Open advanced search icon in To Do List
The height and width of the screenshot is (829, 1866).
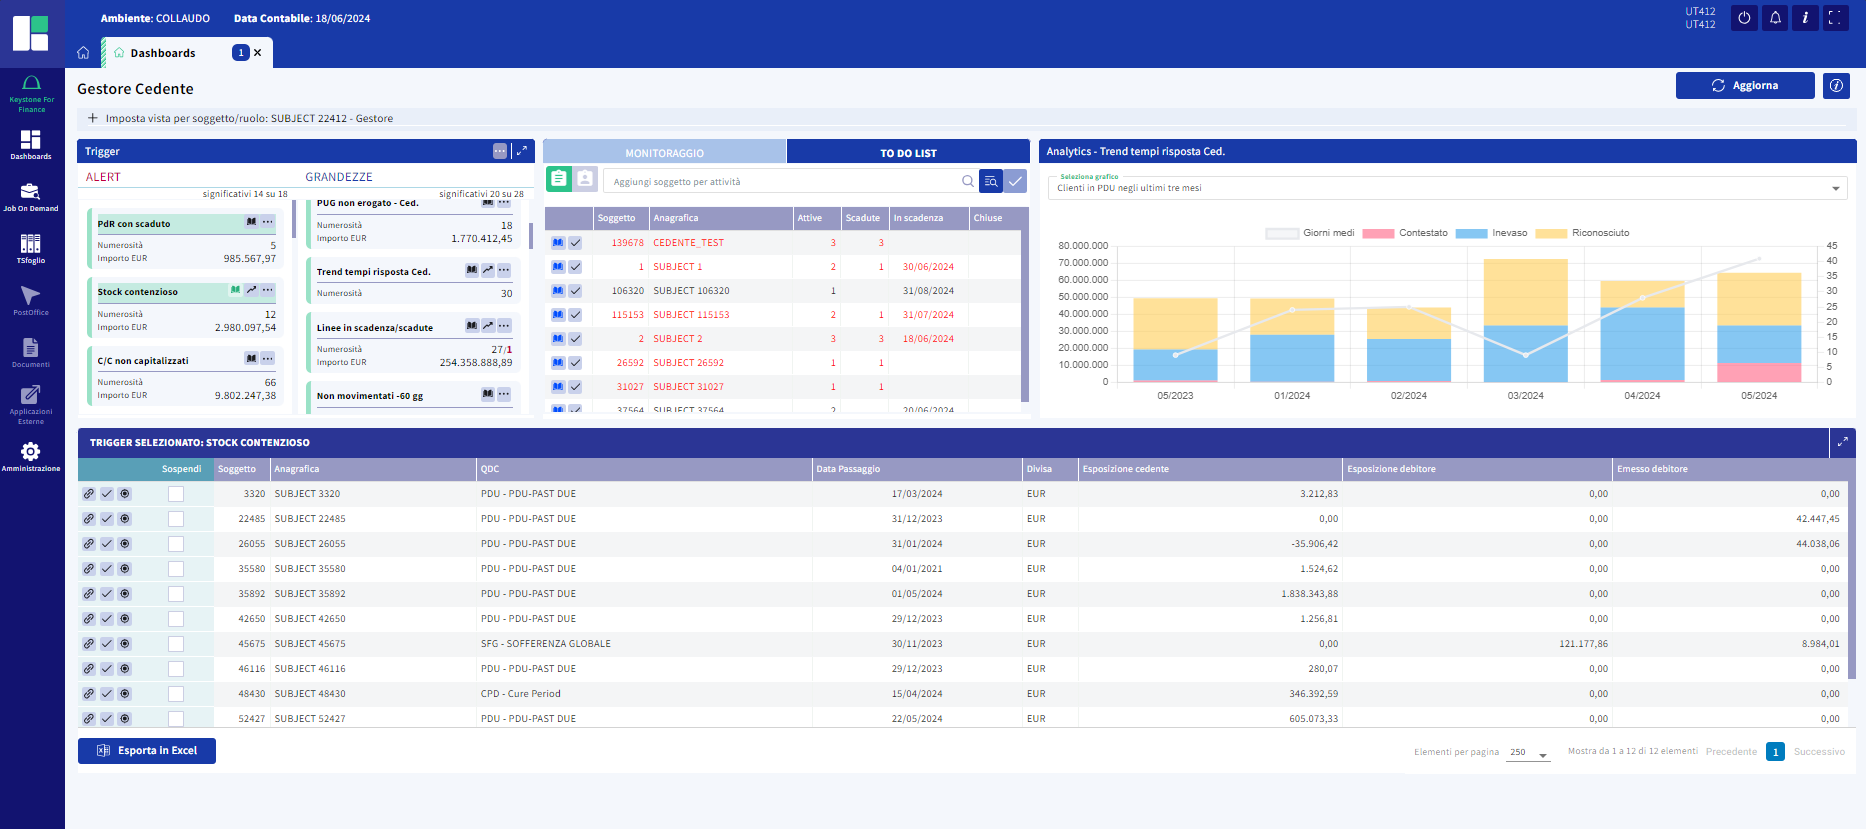point(990,181)
